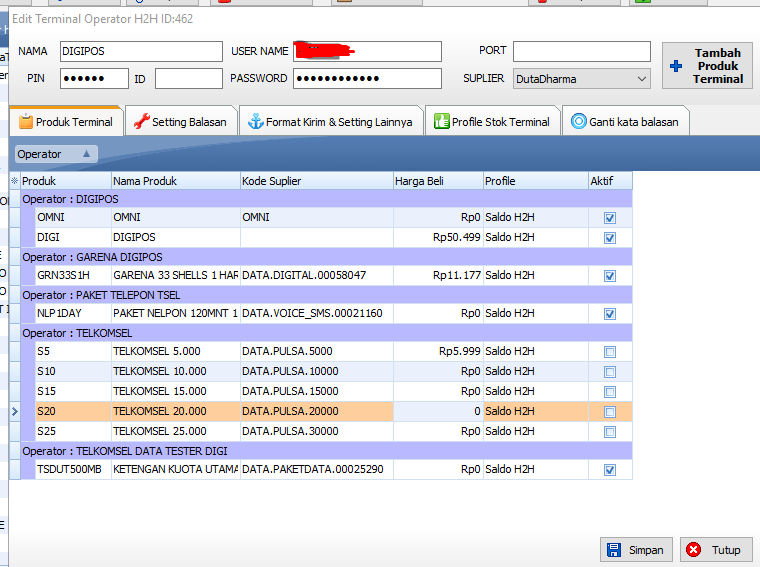Viewport: 760px width, 567px height.
Task: Open Format Kirim & Setting Lainnya tab
Action: (x=338, y=122)
